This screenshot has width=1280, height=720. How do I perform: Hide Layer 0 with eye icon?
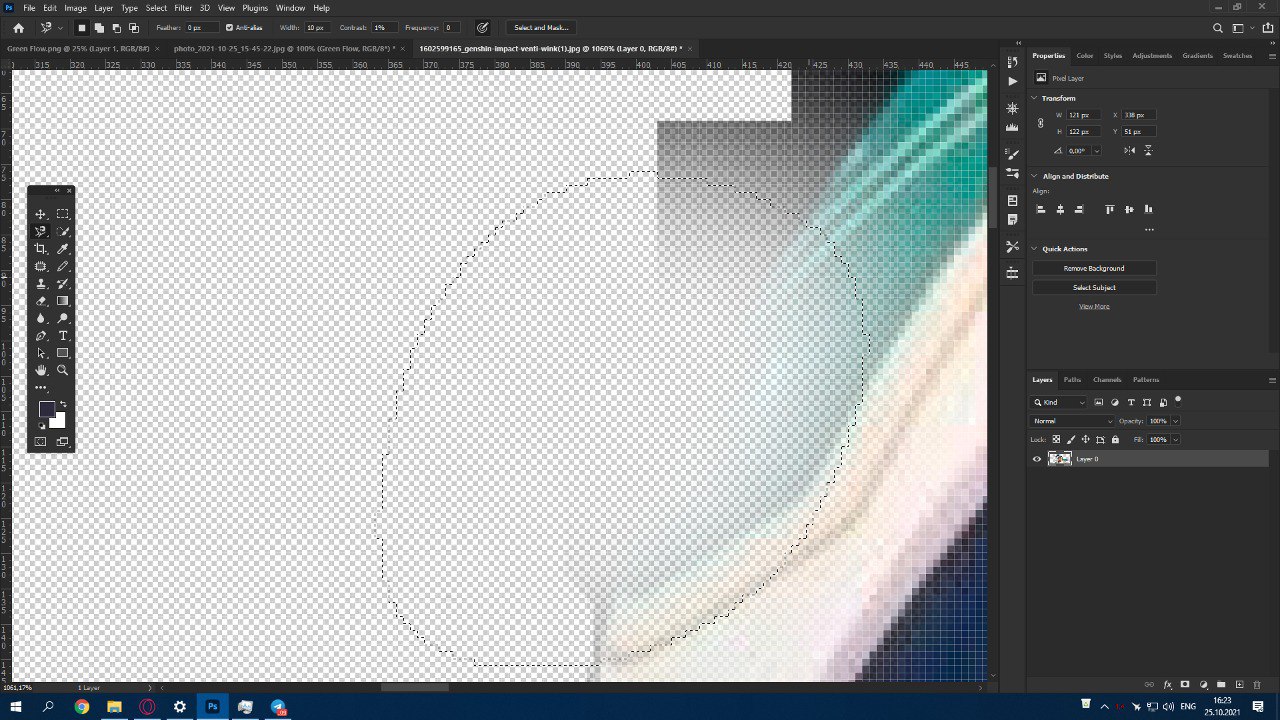point(1037,459)
